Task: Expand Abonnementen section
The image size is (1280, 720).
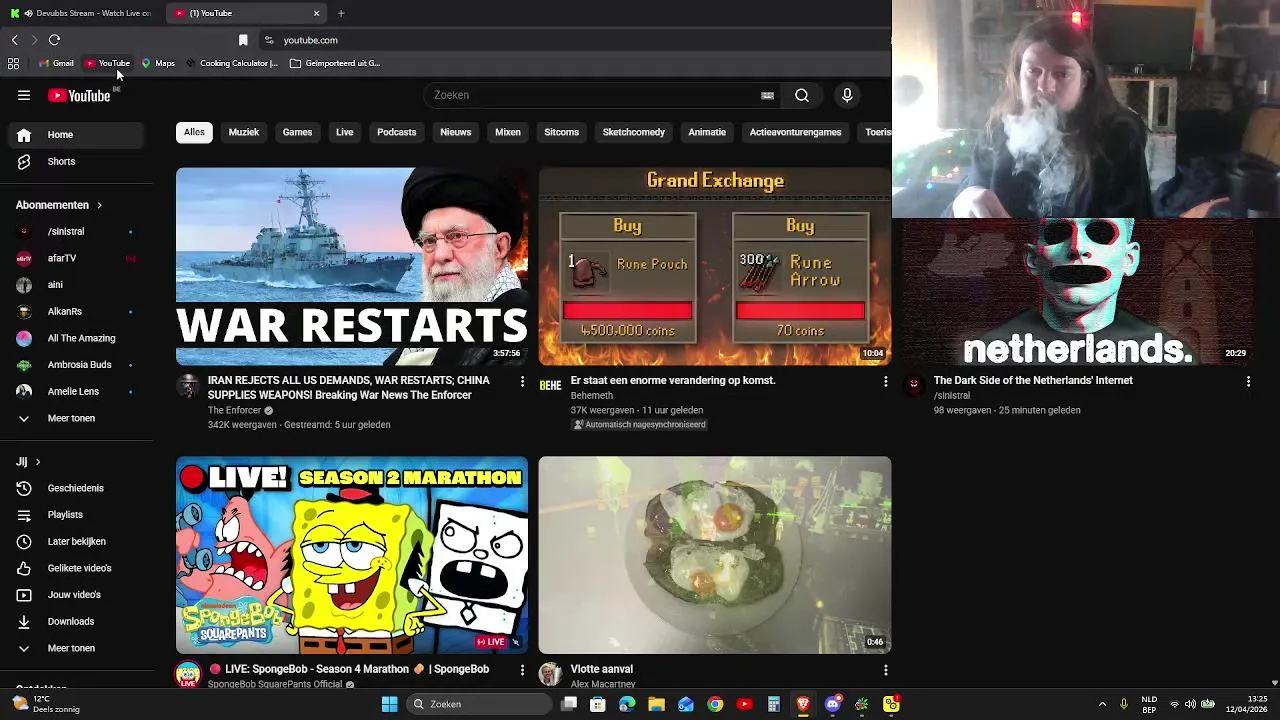Action: (x=60, y=205)
